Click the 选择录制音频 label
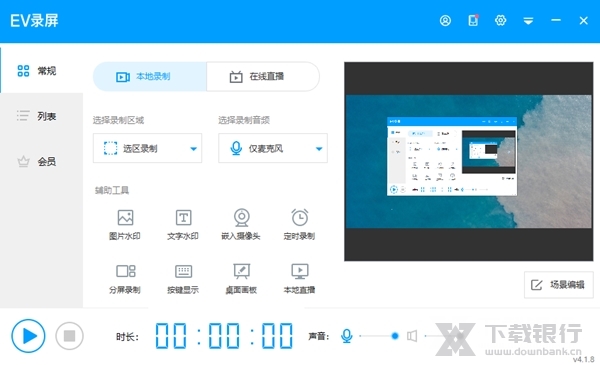The width and height of the screenshot is (600, 365). pos(244,120)
